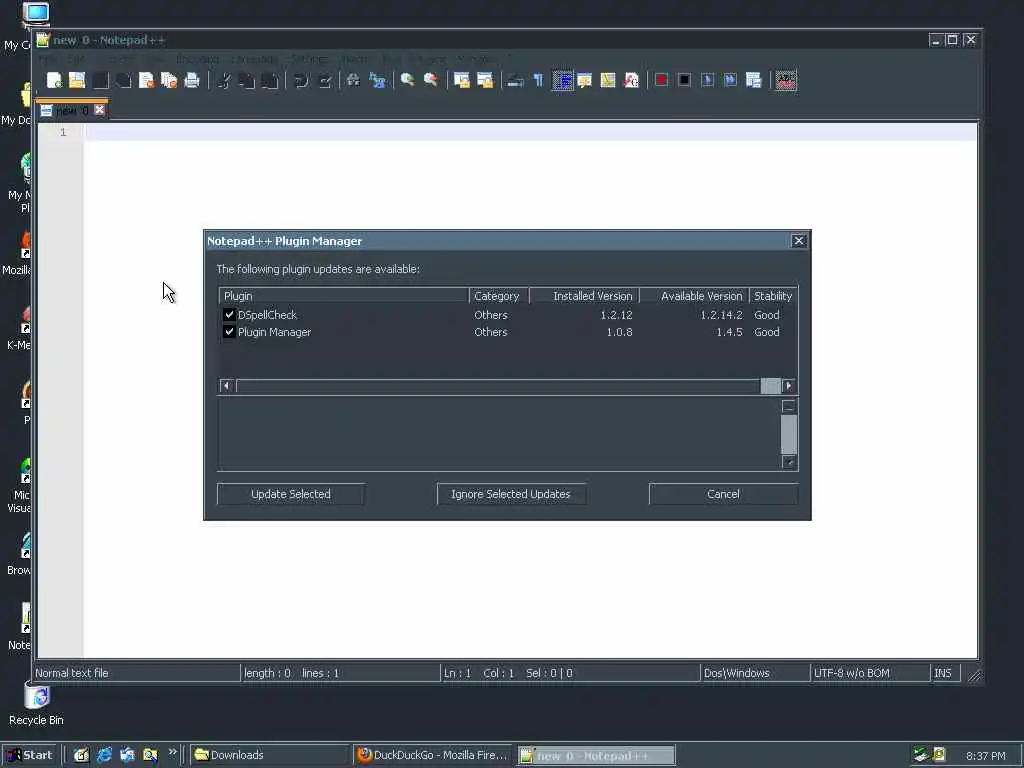Image resolution: width=1024 pixels, height=768 pixels.
Task: Create a new document from the toolbar
Action: pyautogui.click(x=54, y=80)
